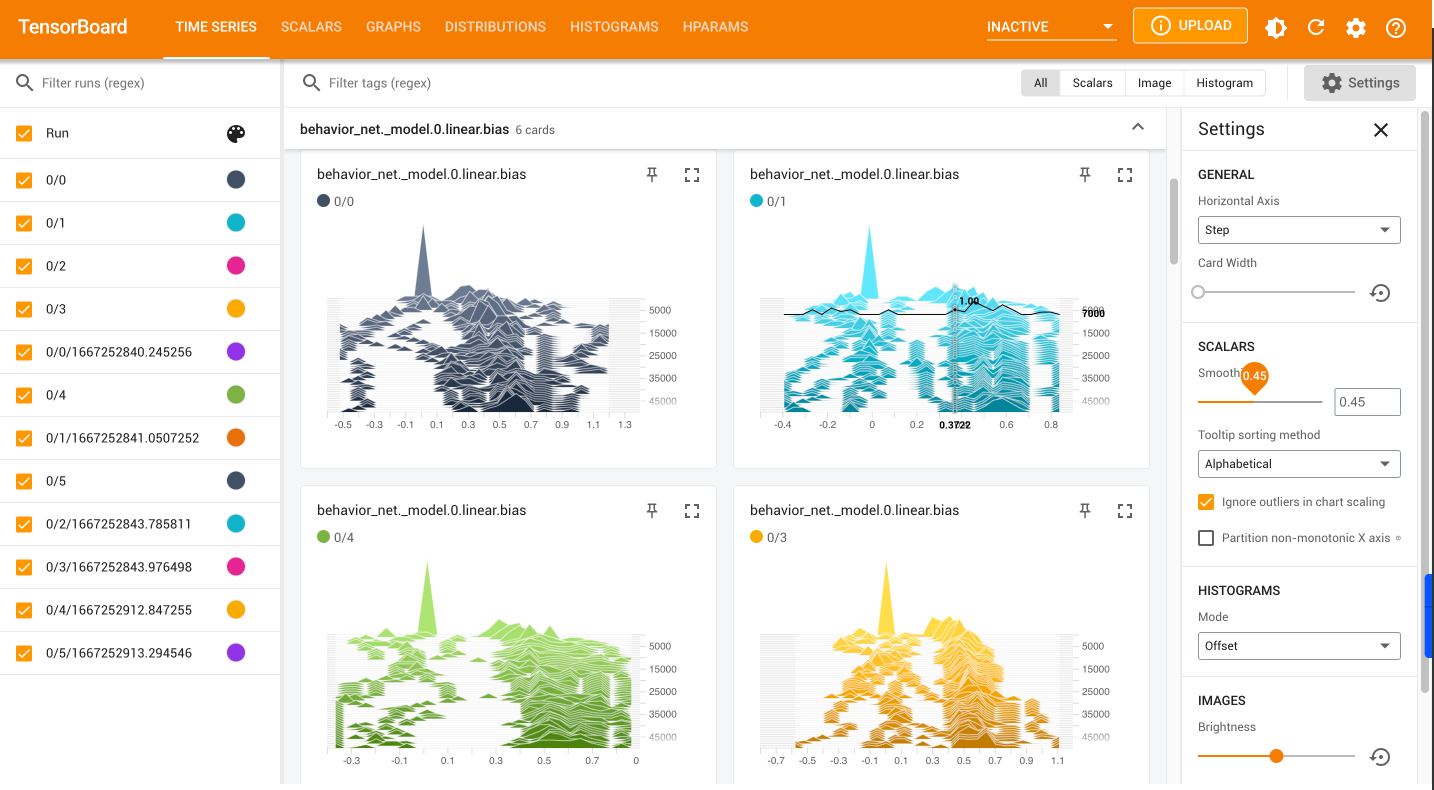Expand the 0/1 histogram card to fullscreen
This screenshot has width=1434, height=790.
point(1125,175)
